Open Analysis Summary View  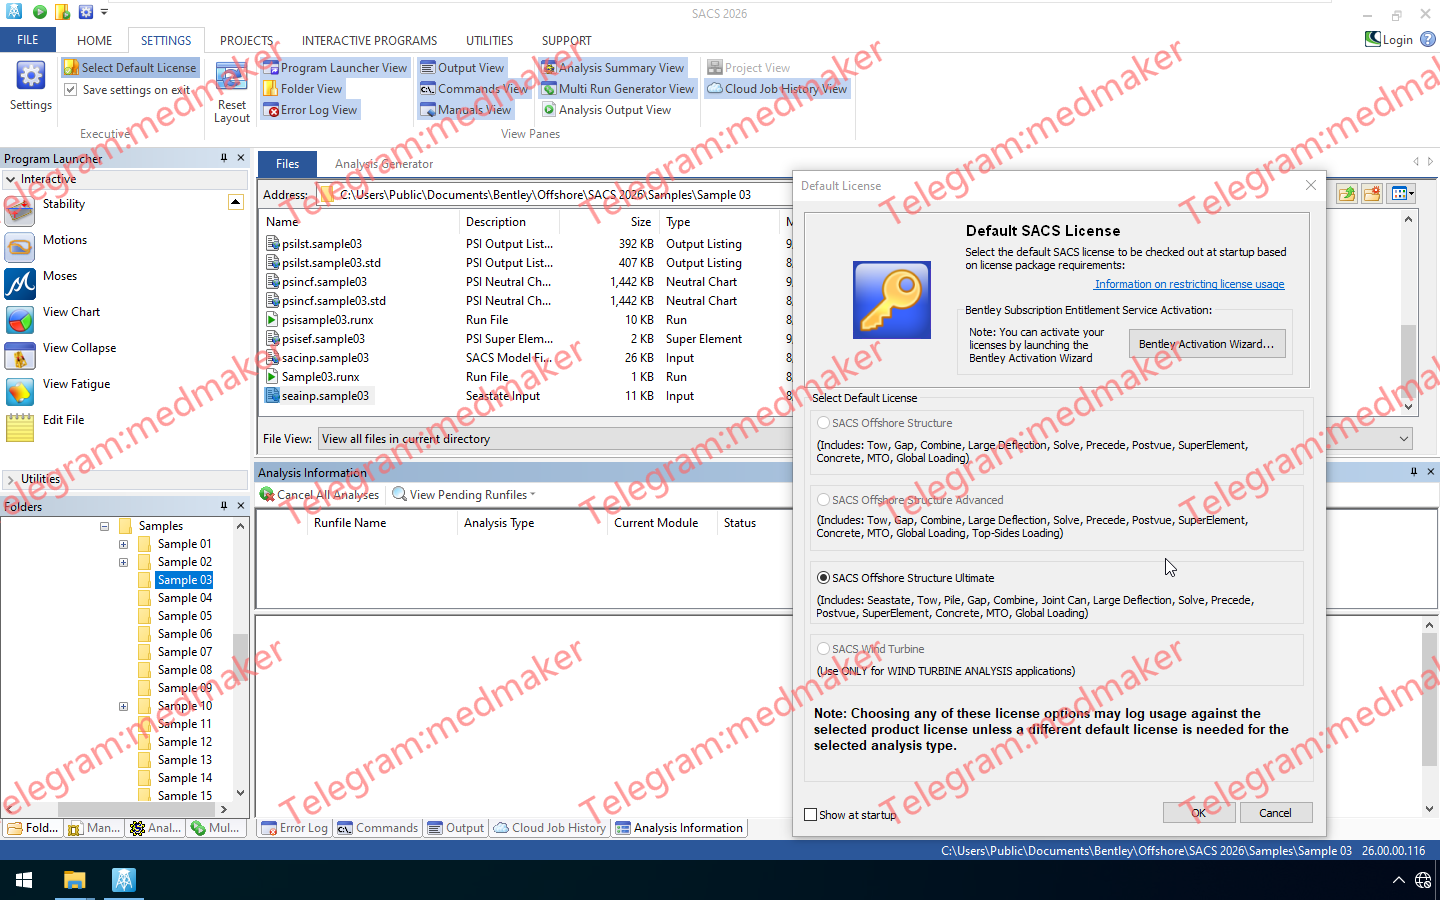(613, 68)
